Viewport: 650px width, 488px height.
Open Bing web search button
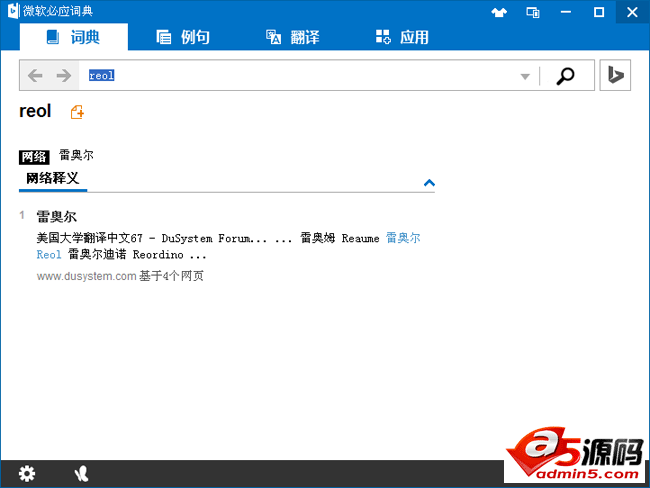pos(615,75)
